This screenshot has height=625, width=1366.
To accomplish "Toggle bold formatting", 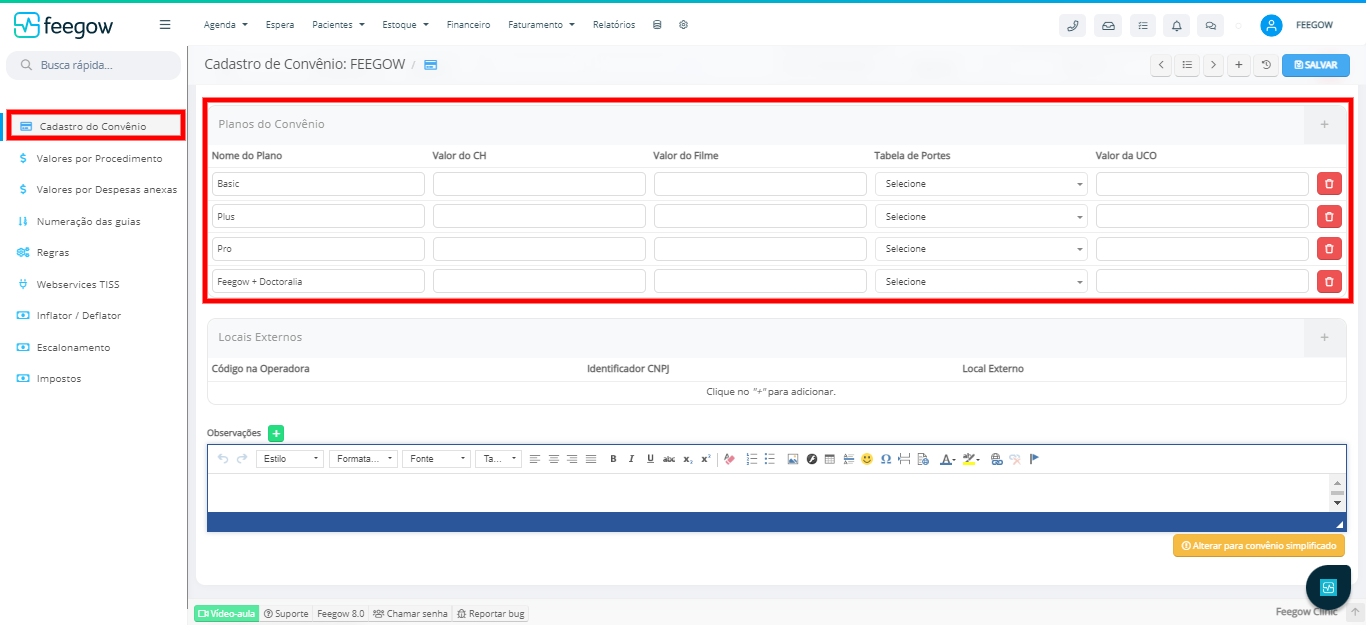I will click(613, 459).
